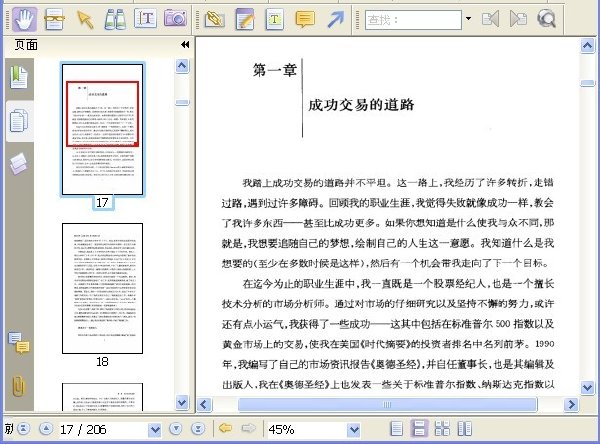Image resolution: width=600 pixels, height=444 pixels.
Task: Open the pages thumbnail panel
Action: [x=19, y=121]
